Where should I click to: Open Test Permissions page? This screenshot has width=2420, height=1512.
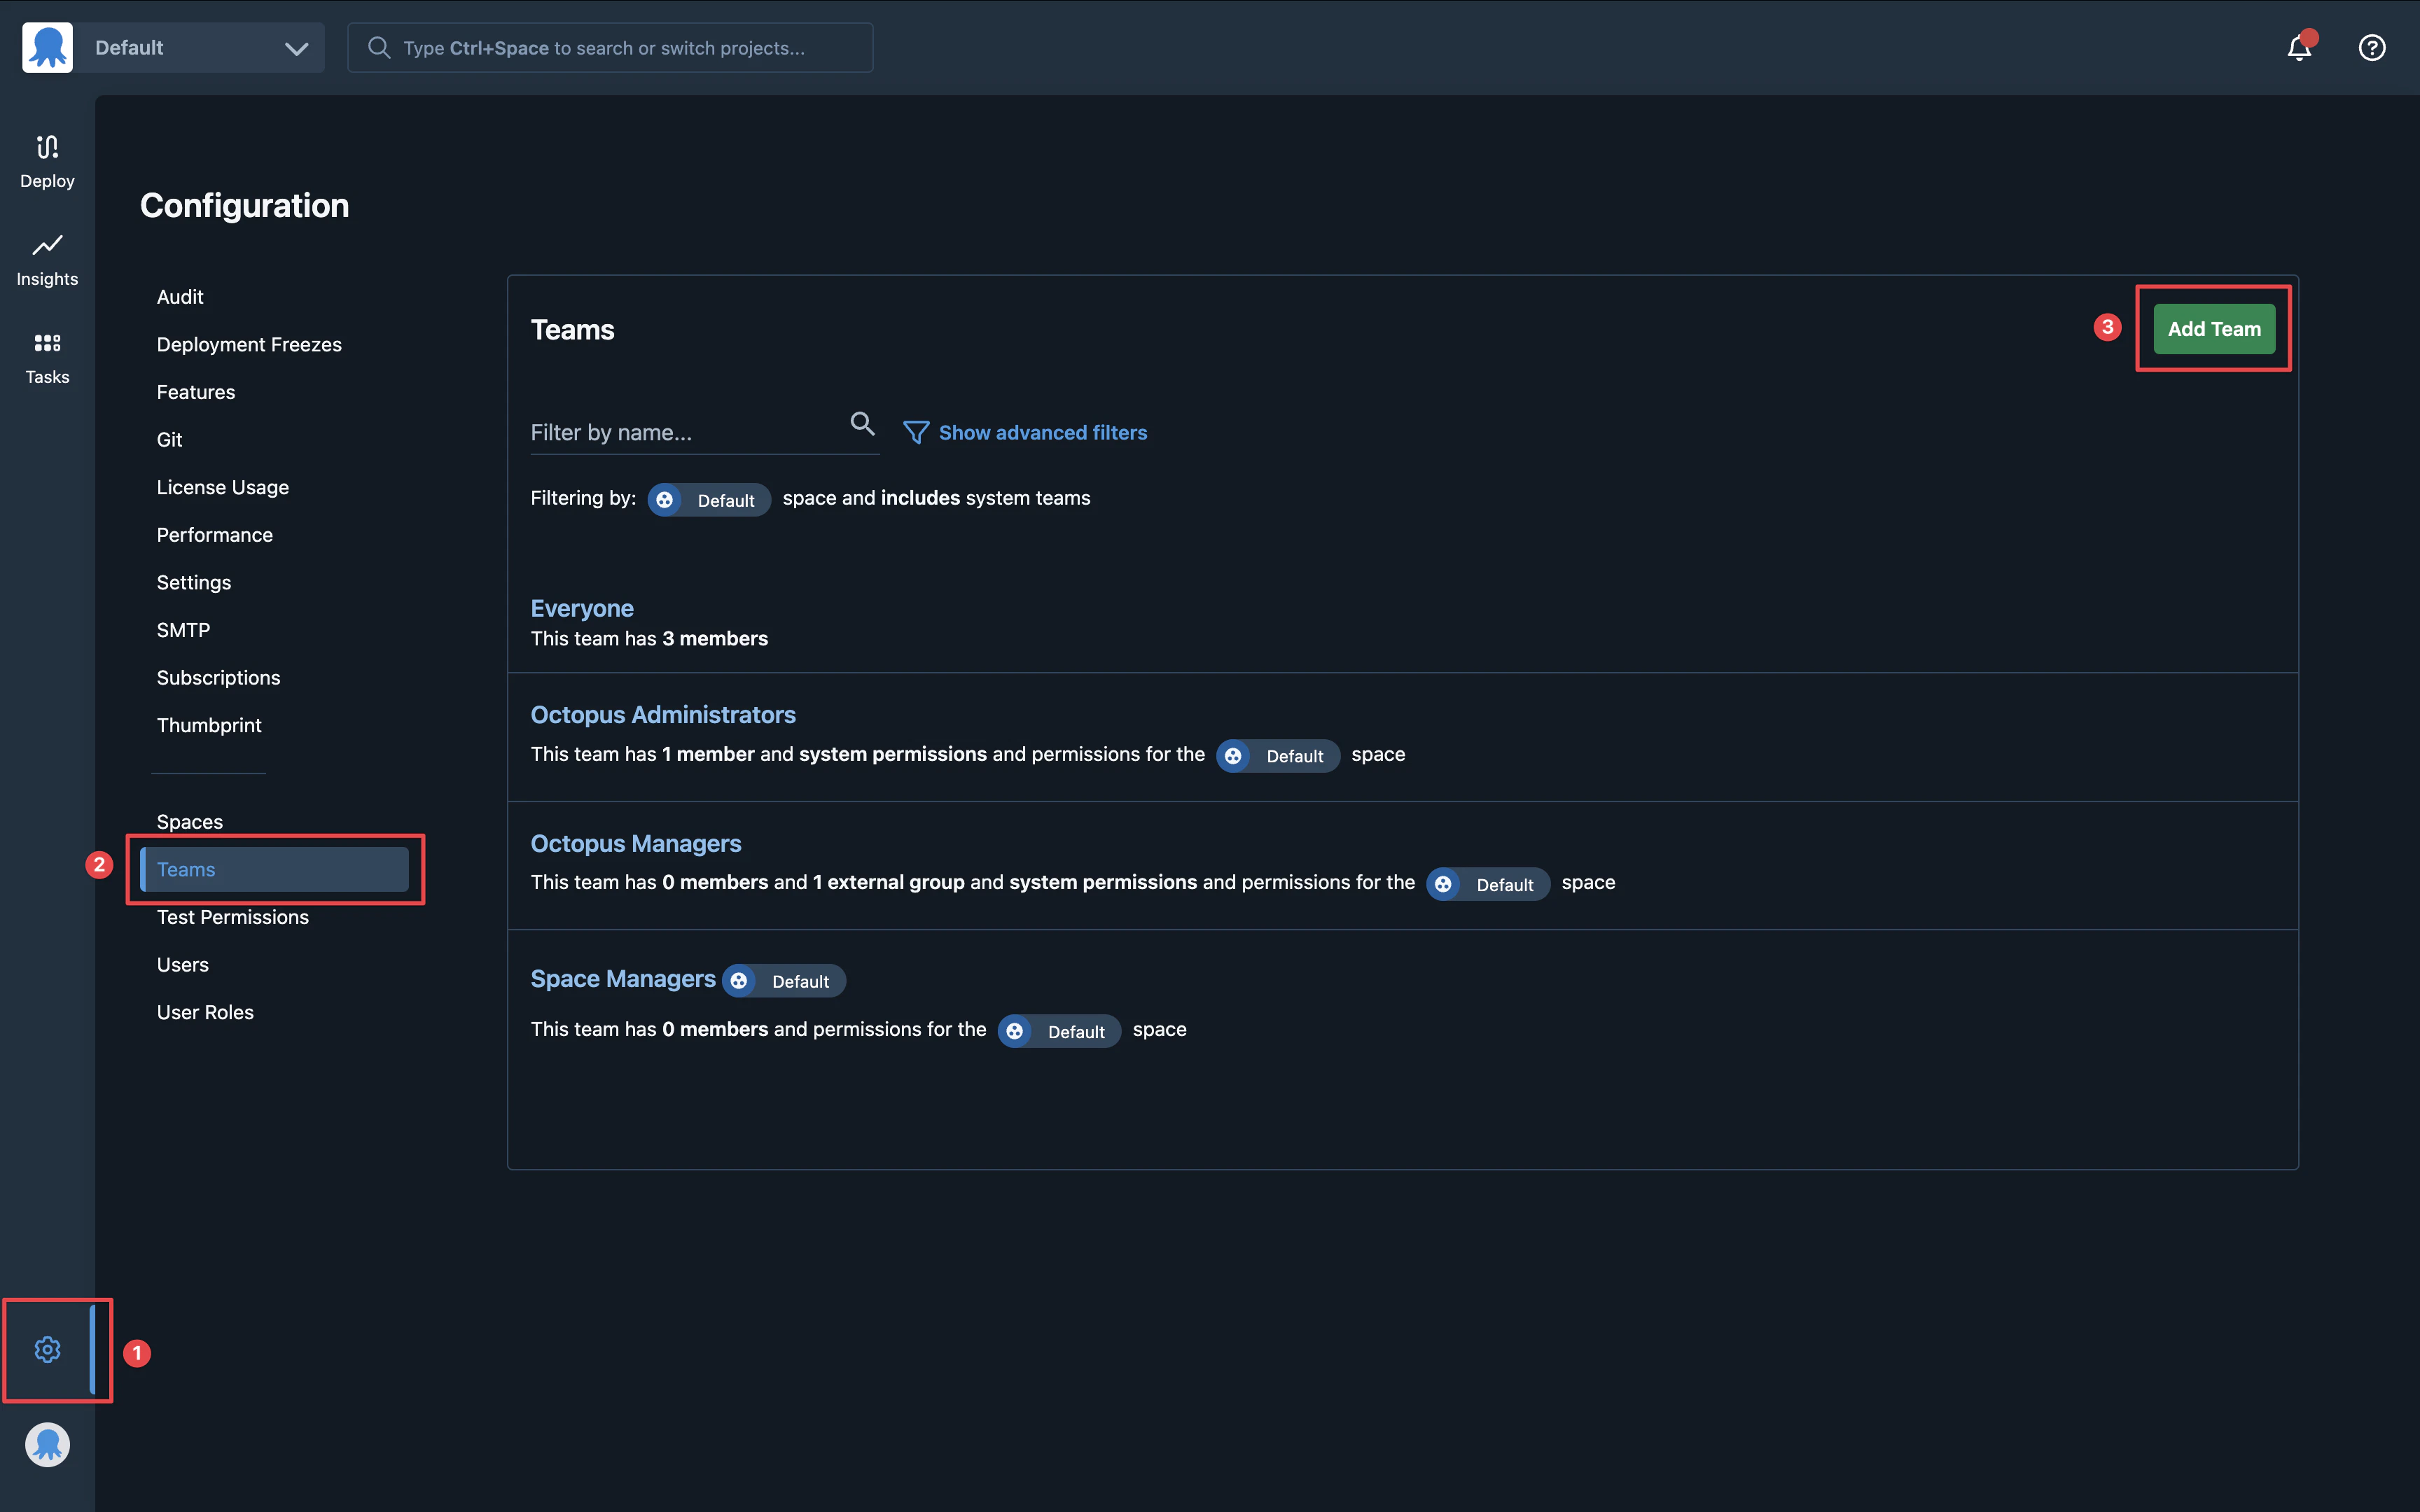click(x=233, y=917)
